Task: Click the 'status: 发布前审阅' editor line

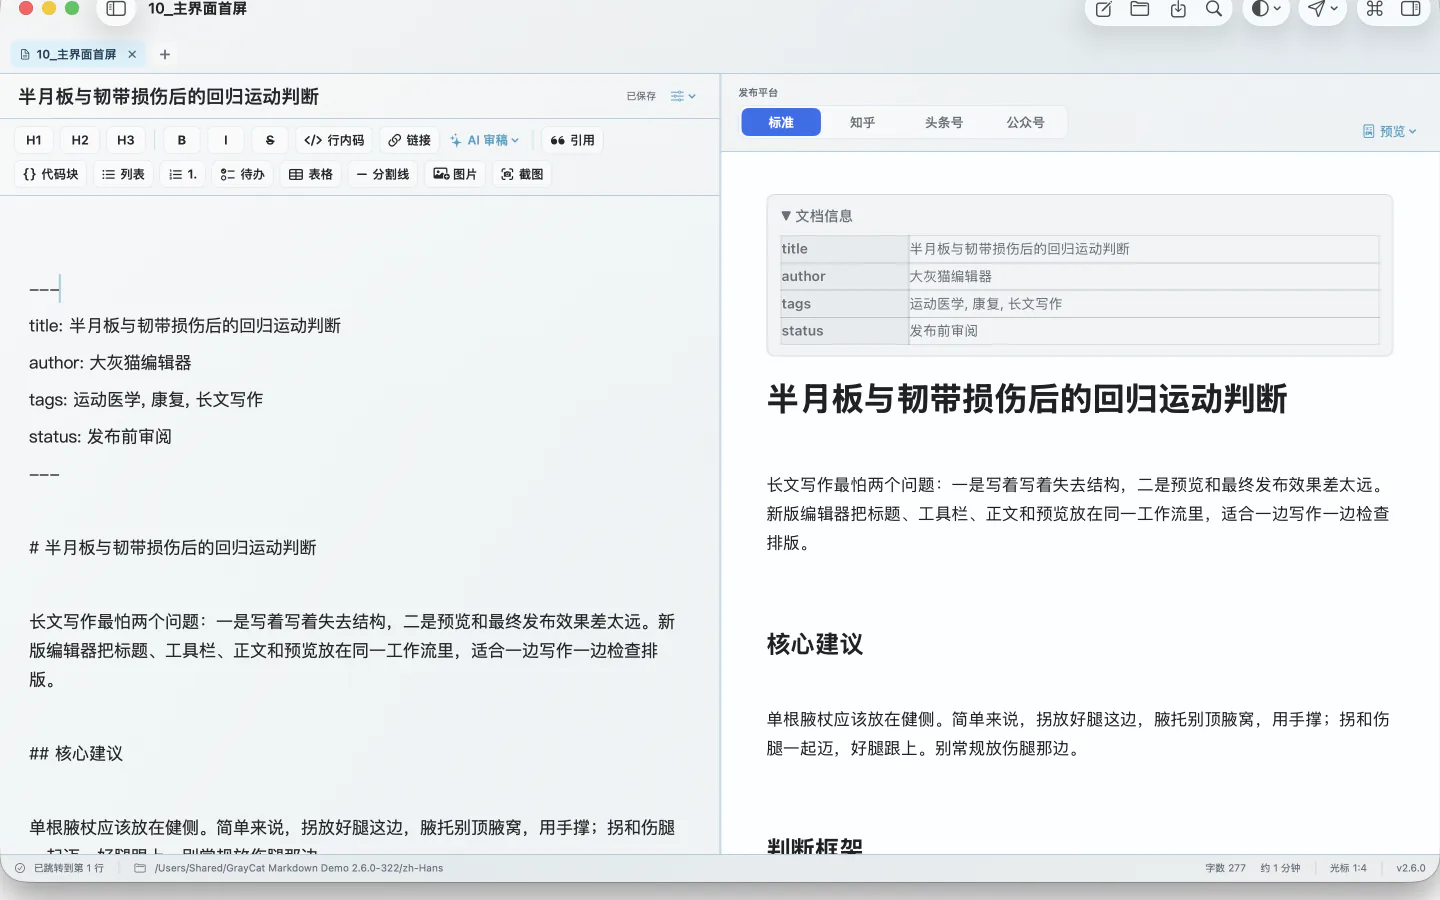Action: [x=100, y=437]
